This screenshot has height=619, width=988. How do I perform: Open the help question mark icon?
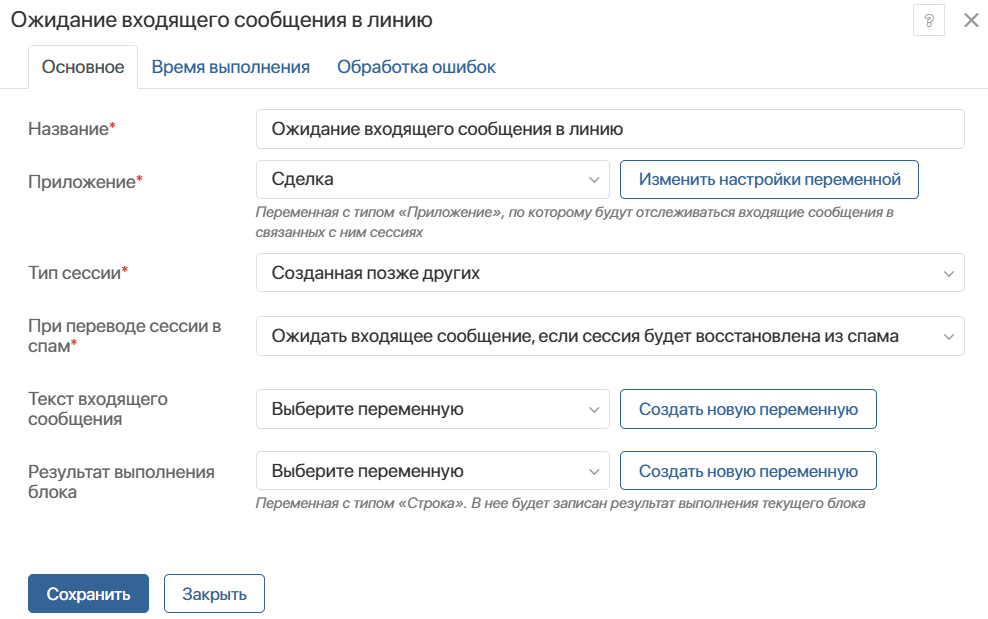point(928,20)
